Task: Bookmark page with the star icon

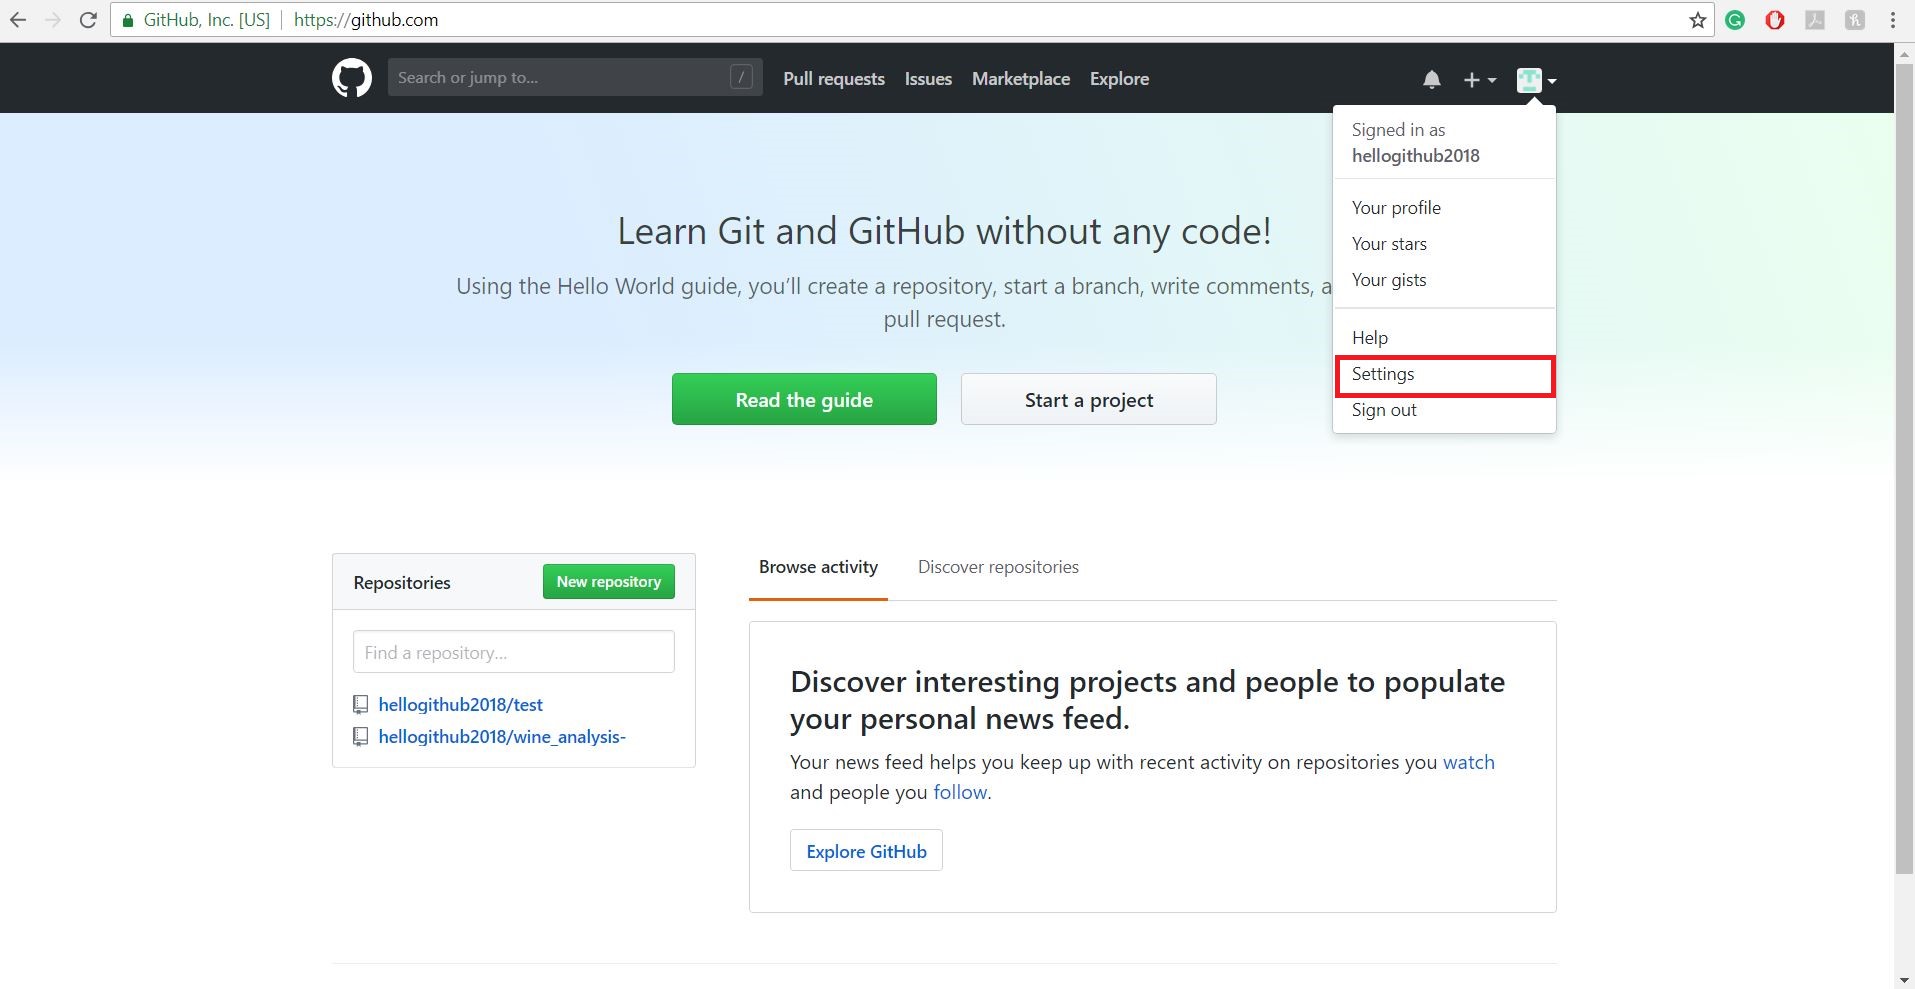Action: click(x=1697, y=20)
